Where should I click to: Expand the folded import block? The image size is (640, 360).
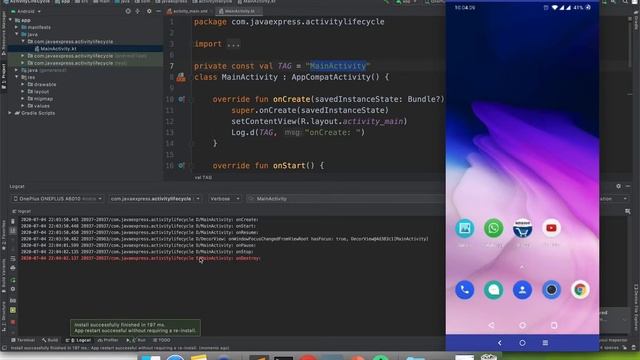pyautogui.click(x=233, y=44)
